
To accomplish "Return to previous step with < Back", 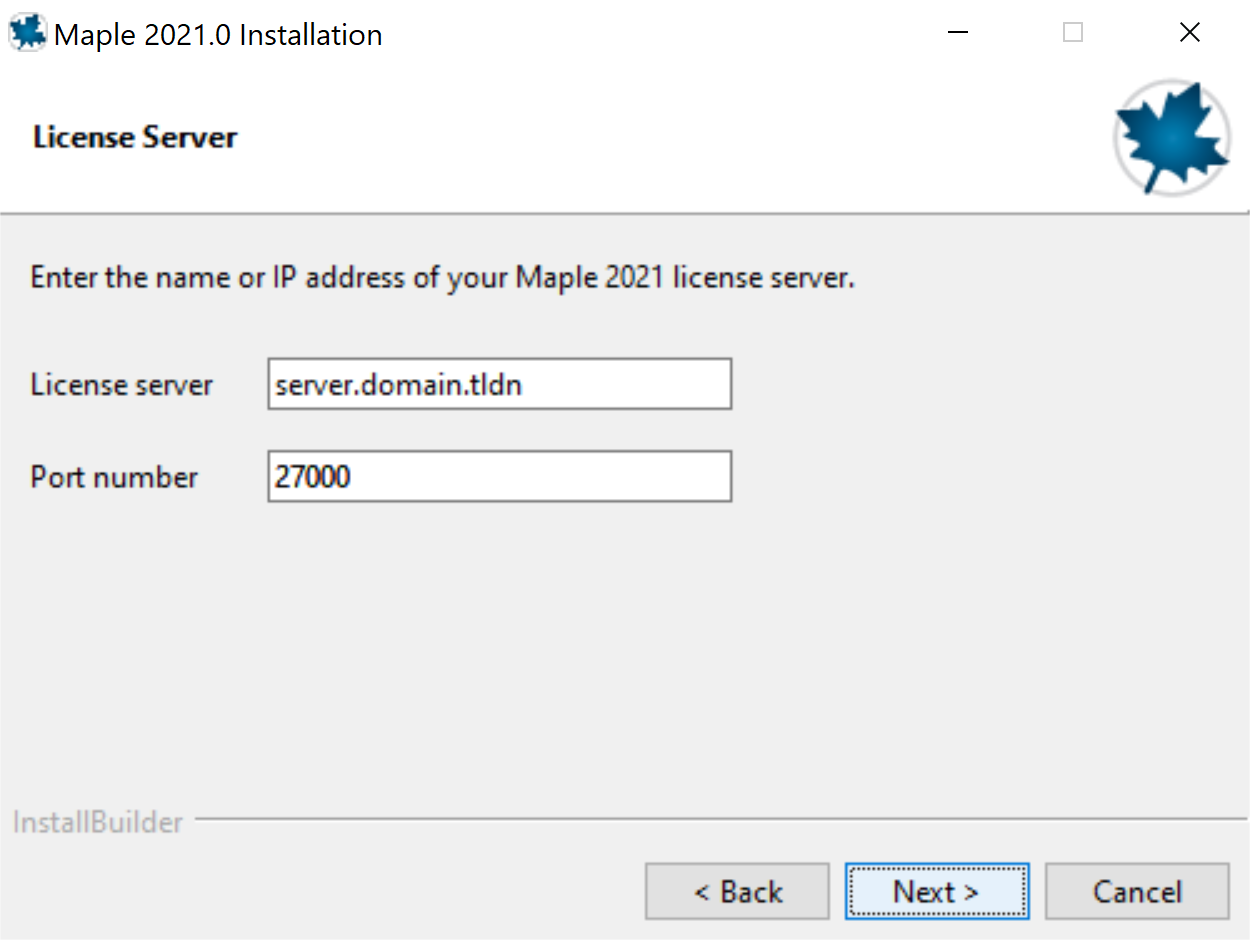I will click(x=737, y=891).
